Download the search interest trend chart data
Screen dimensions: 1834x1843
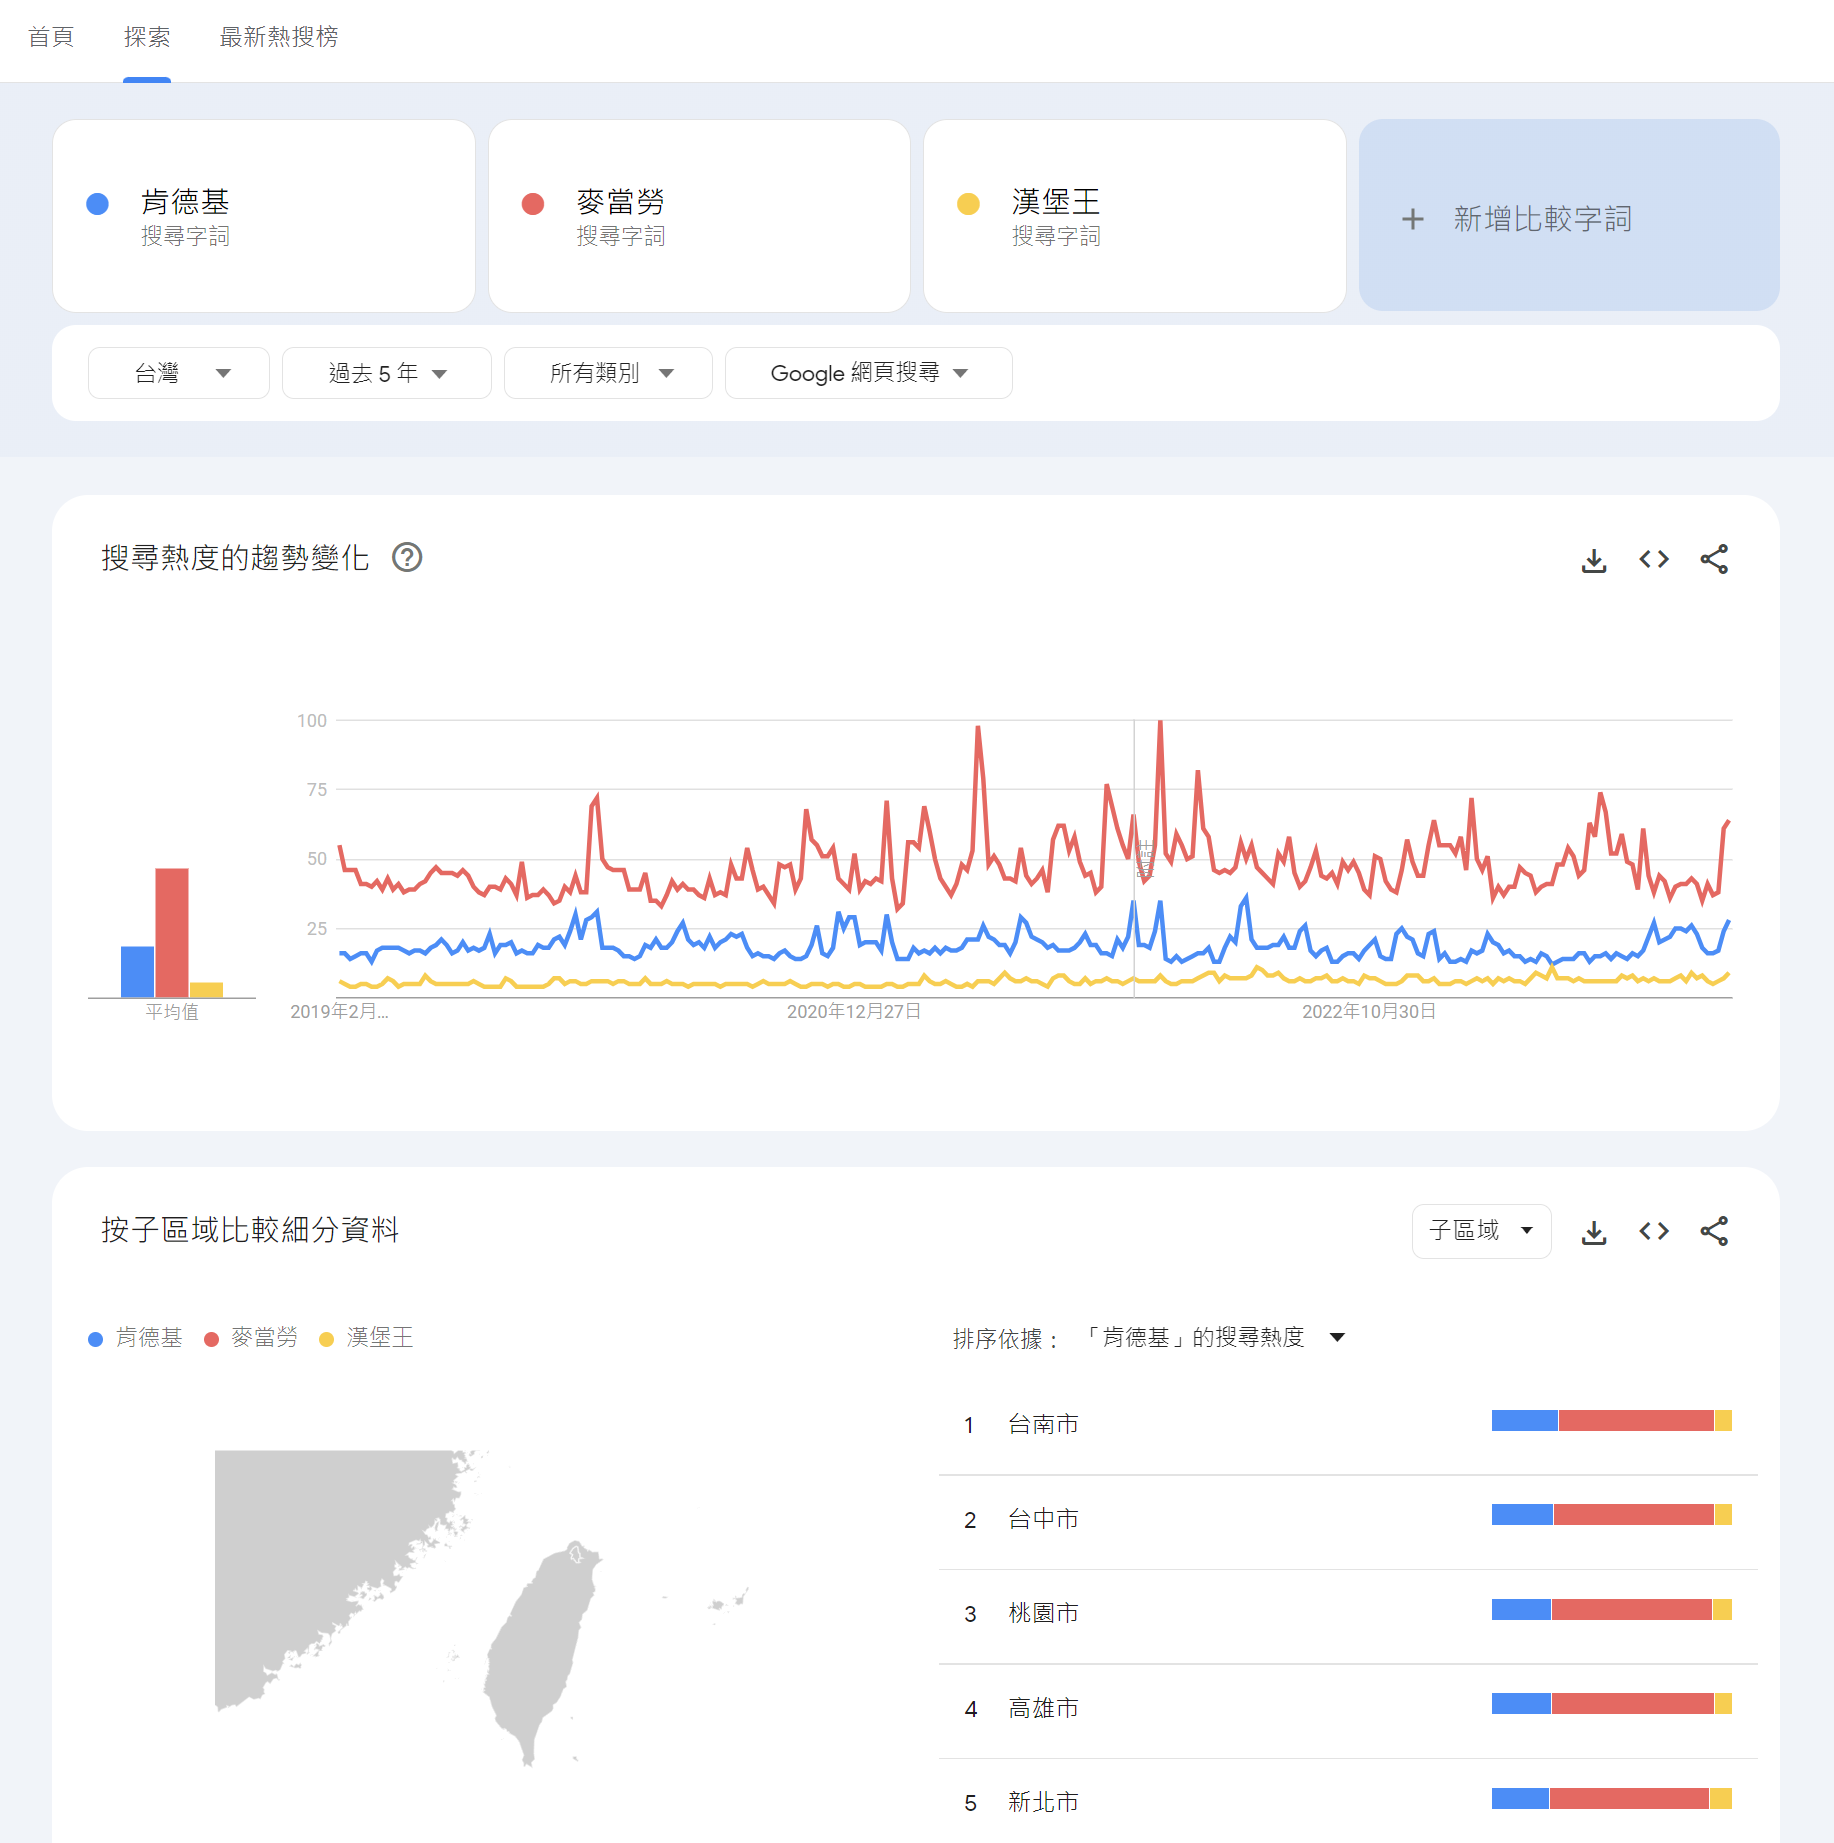(x=1594, y=560)
